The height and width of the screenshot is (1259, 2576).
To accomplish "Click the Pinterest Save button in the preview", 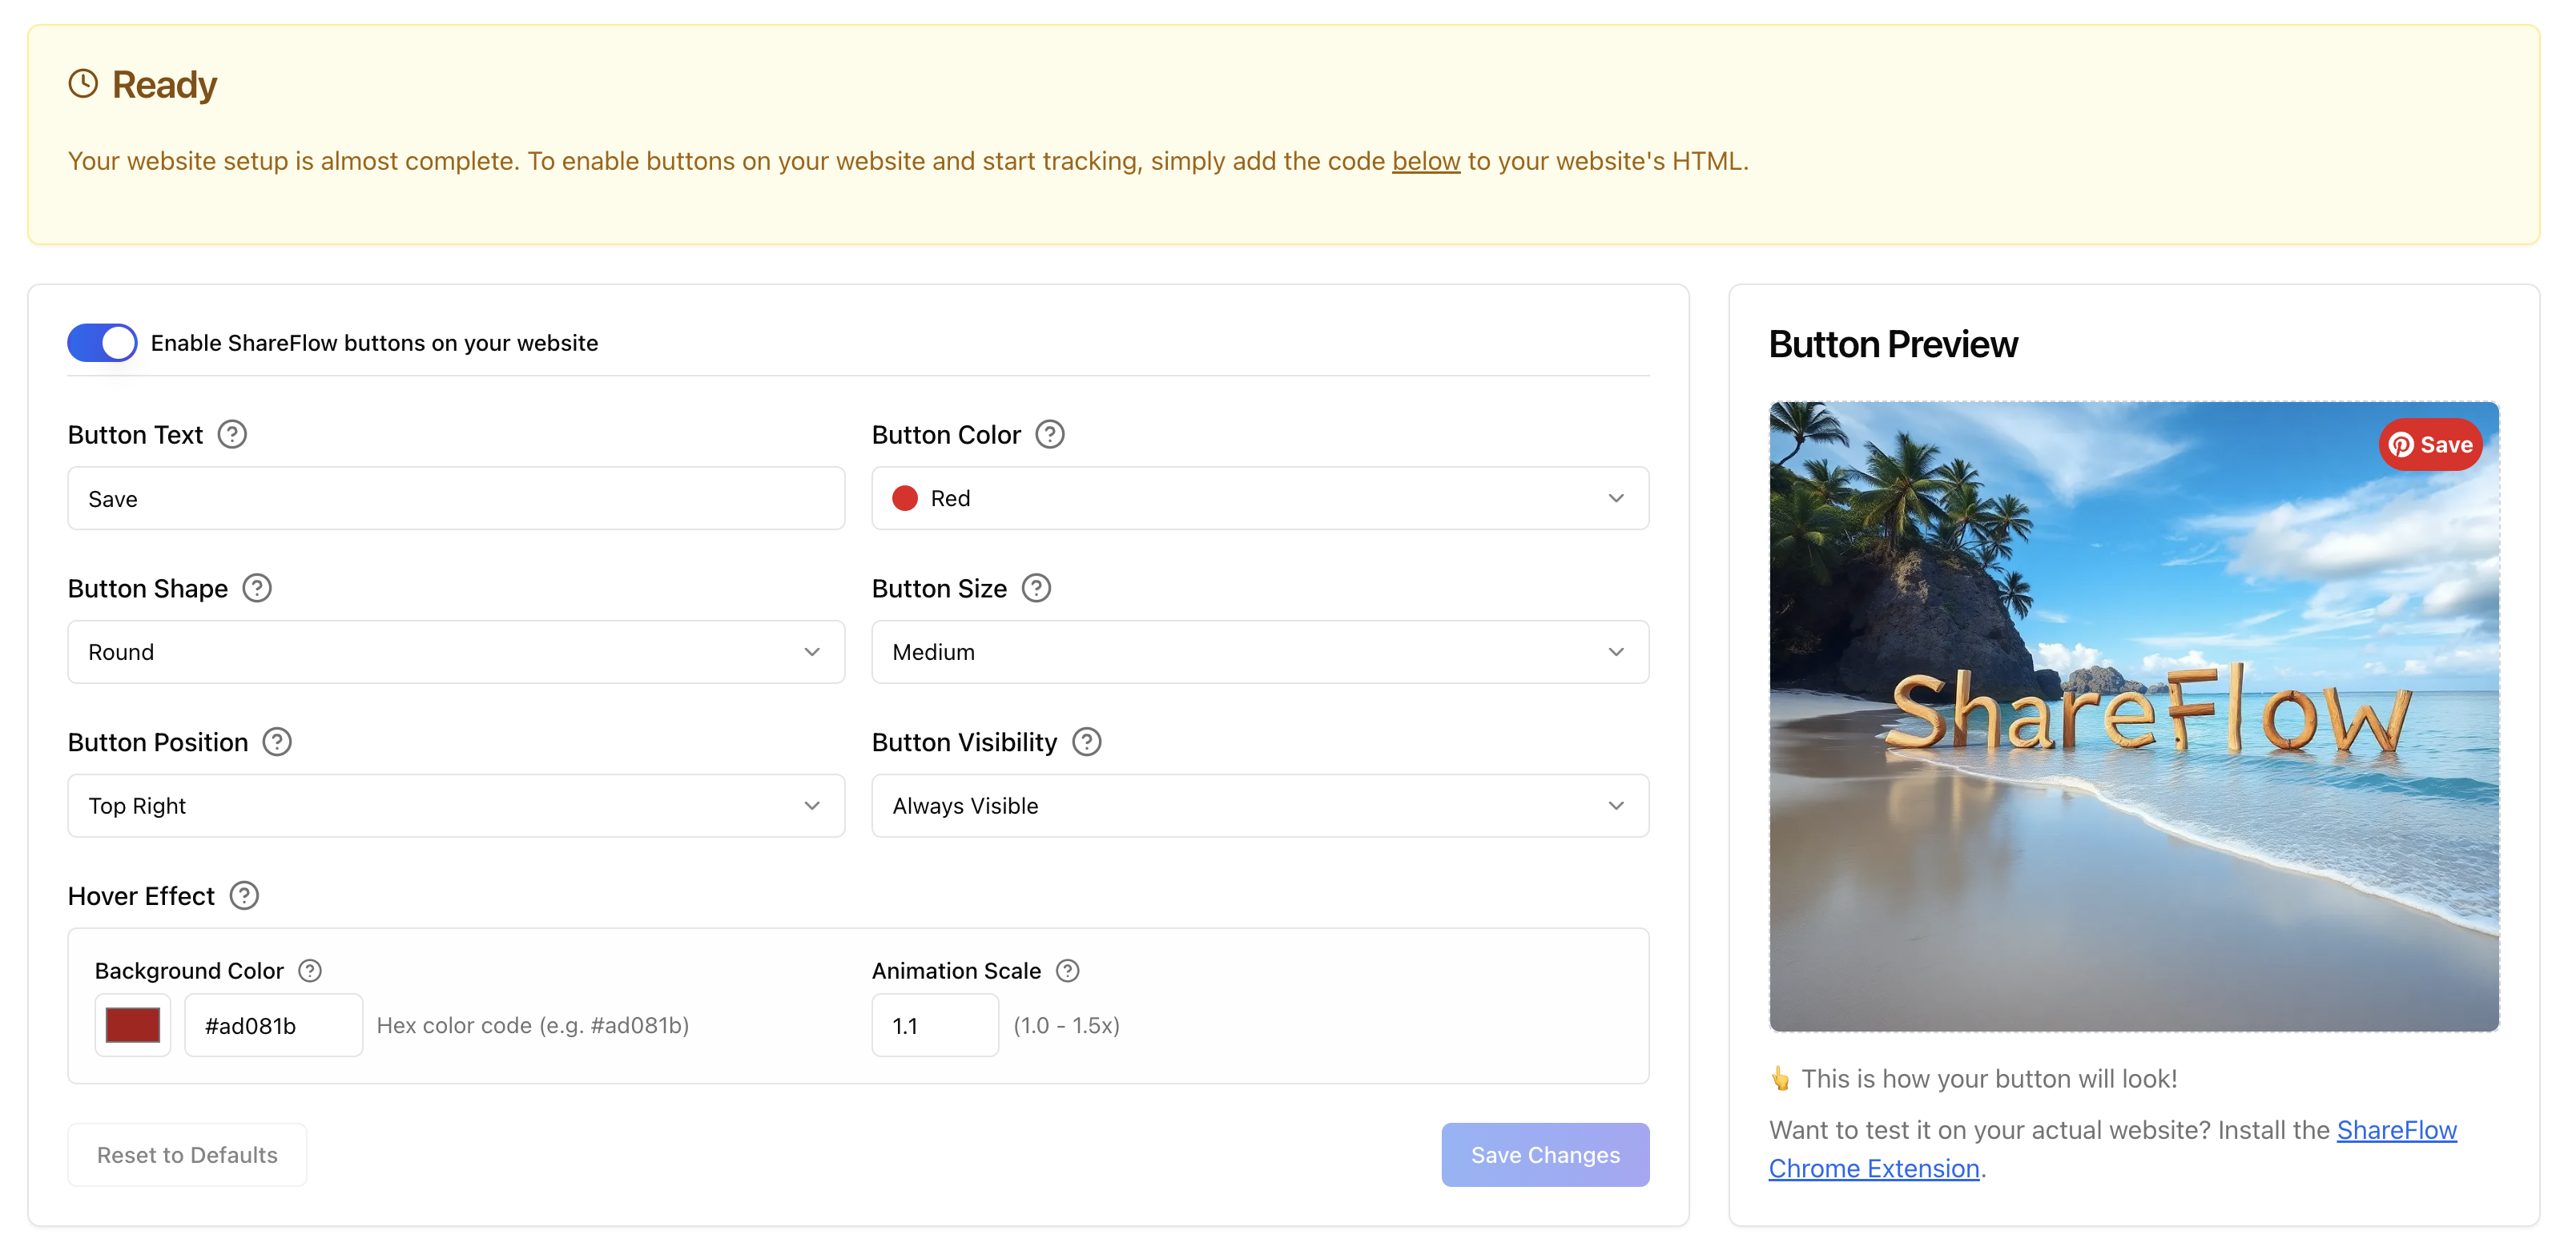I will (x=2430, y=445).
